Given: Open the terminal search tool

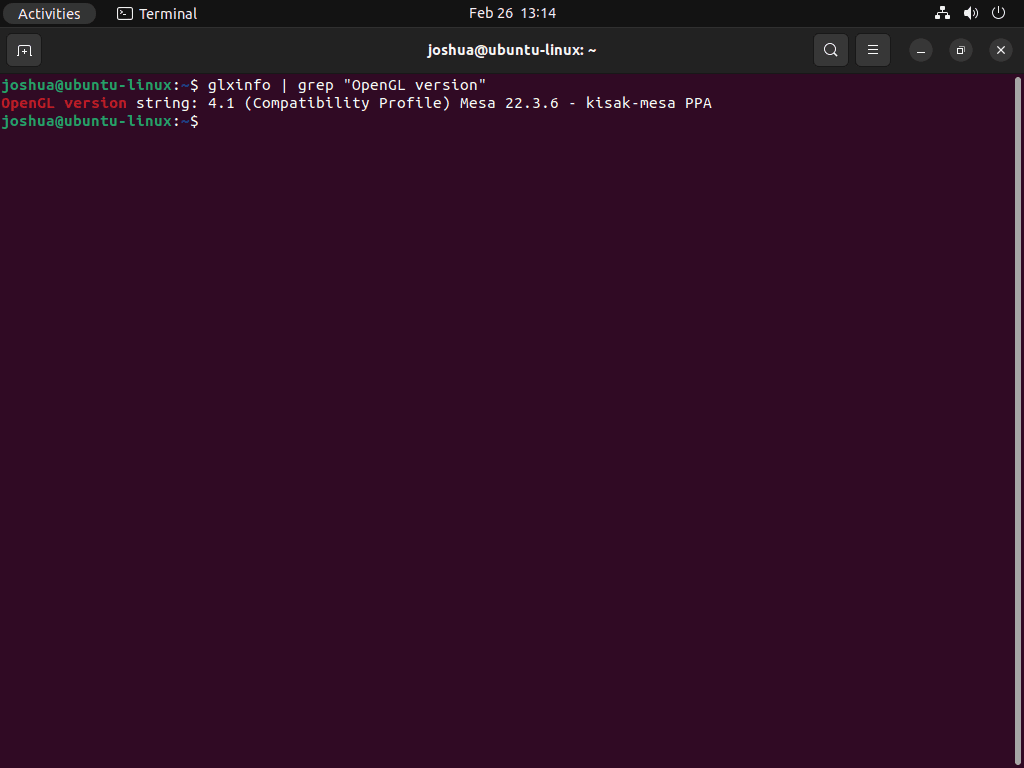Looking at the screenshot, I should point(831,50).
